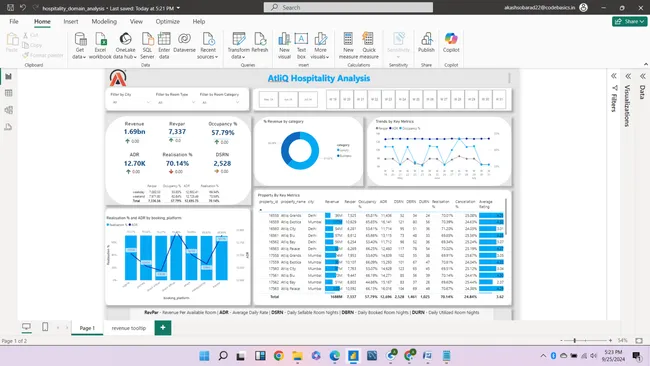Adjust the zoom slider handle
The height and width of the screenshot is (366, 650).
point(575,340)
